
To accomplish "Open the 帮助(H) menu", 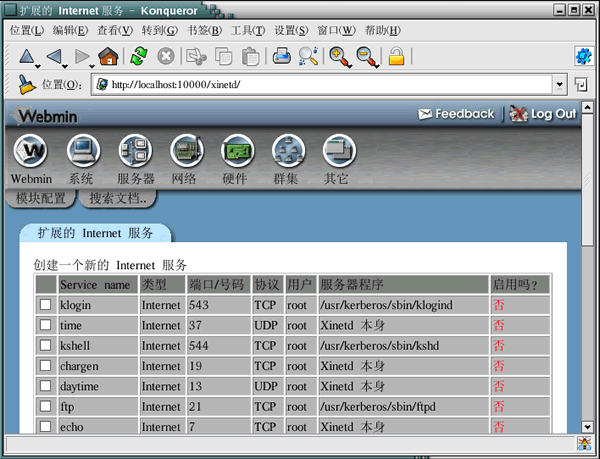I will pos(383,30).
